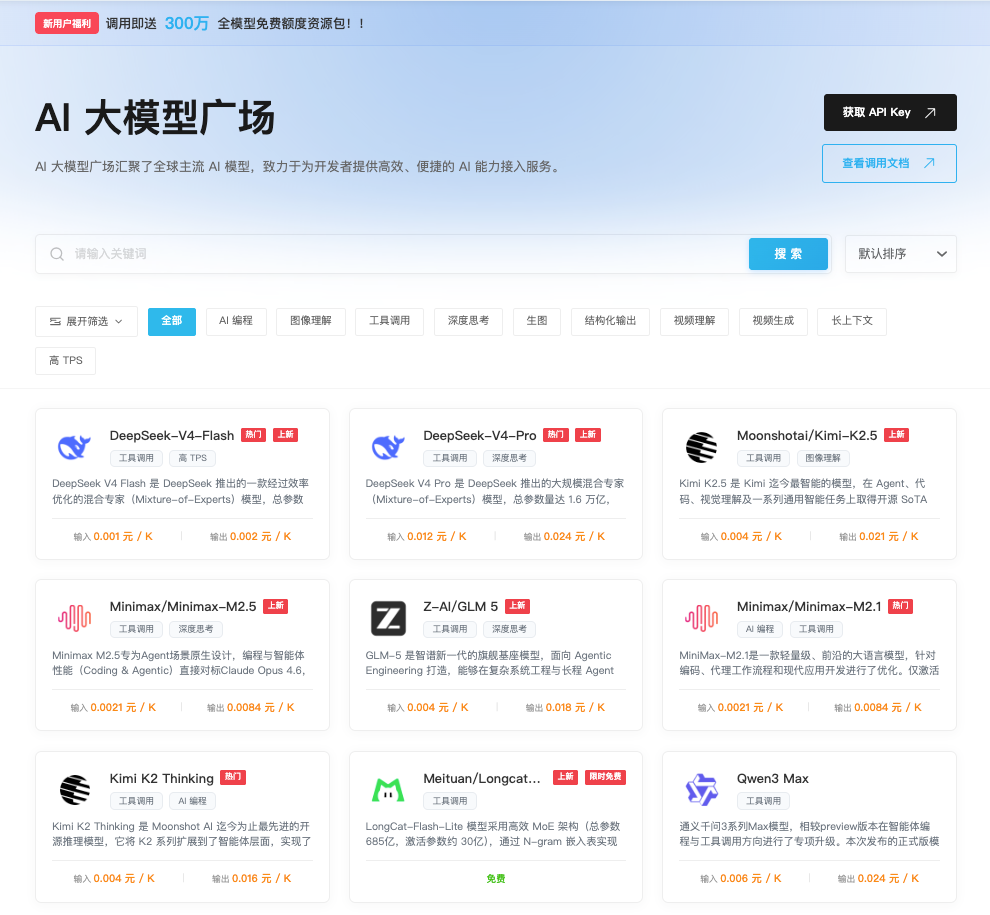Filter models by 图像理解
This screenshot has height=915, width=990.
point(311,321)
